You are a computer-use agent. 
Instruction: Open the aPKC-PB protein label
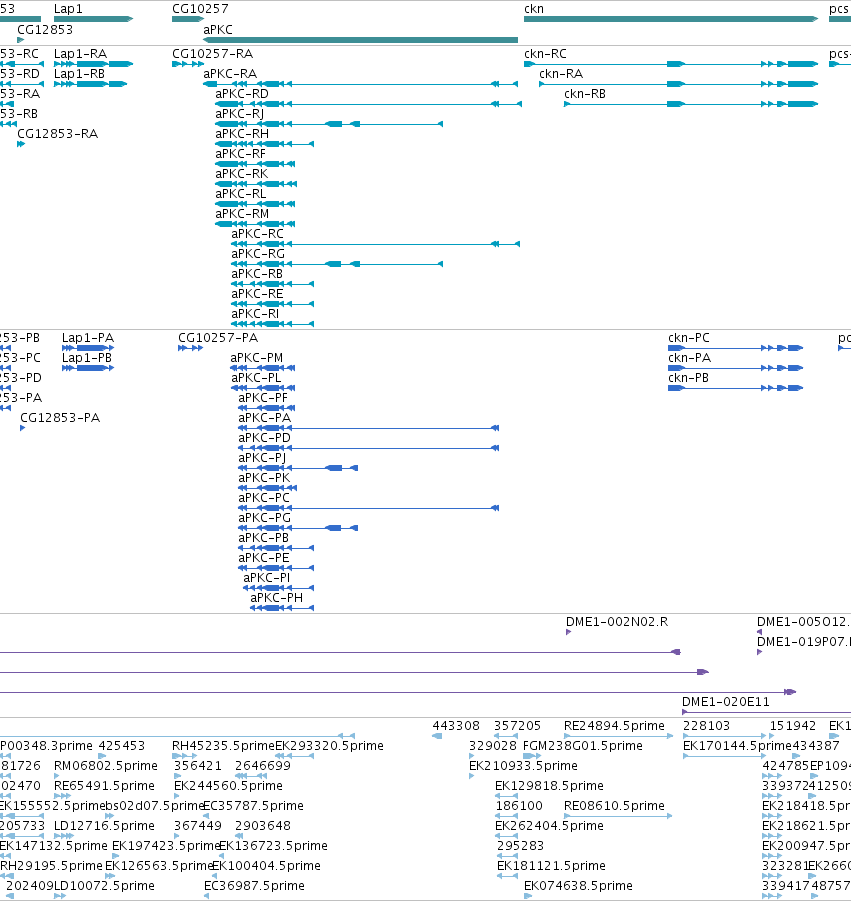[264, 538]
